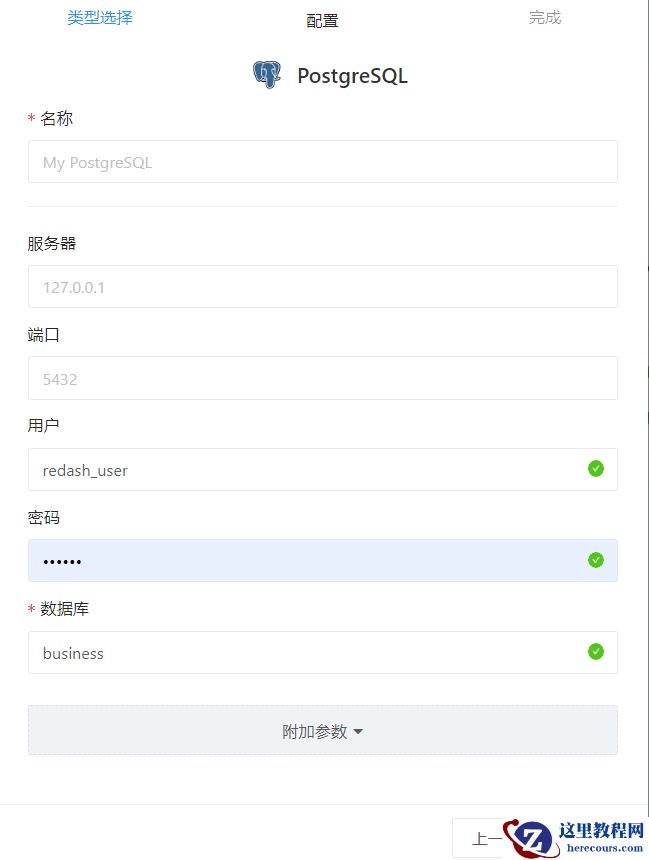Viewport: 649px width, 860px height.
Task: Click the 上一 button at the bottom
Action: (x=487, y=839)
